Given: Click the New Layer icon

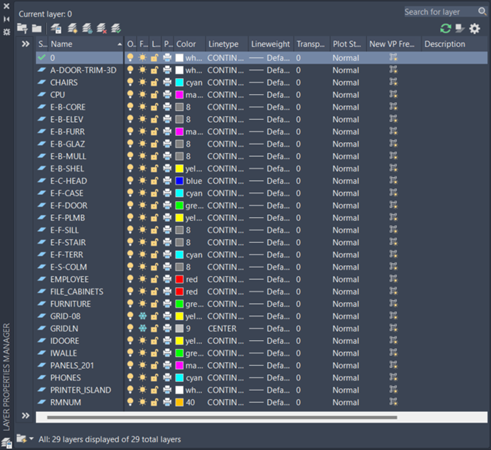Looking at the screenshot, I should [73, 29].
